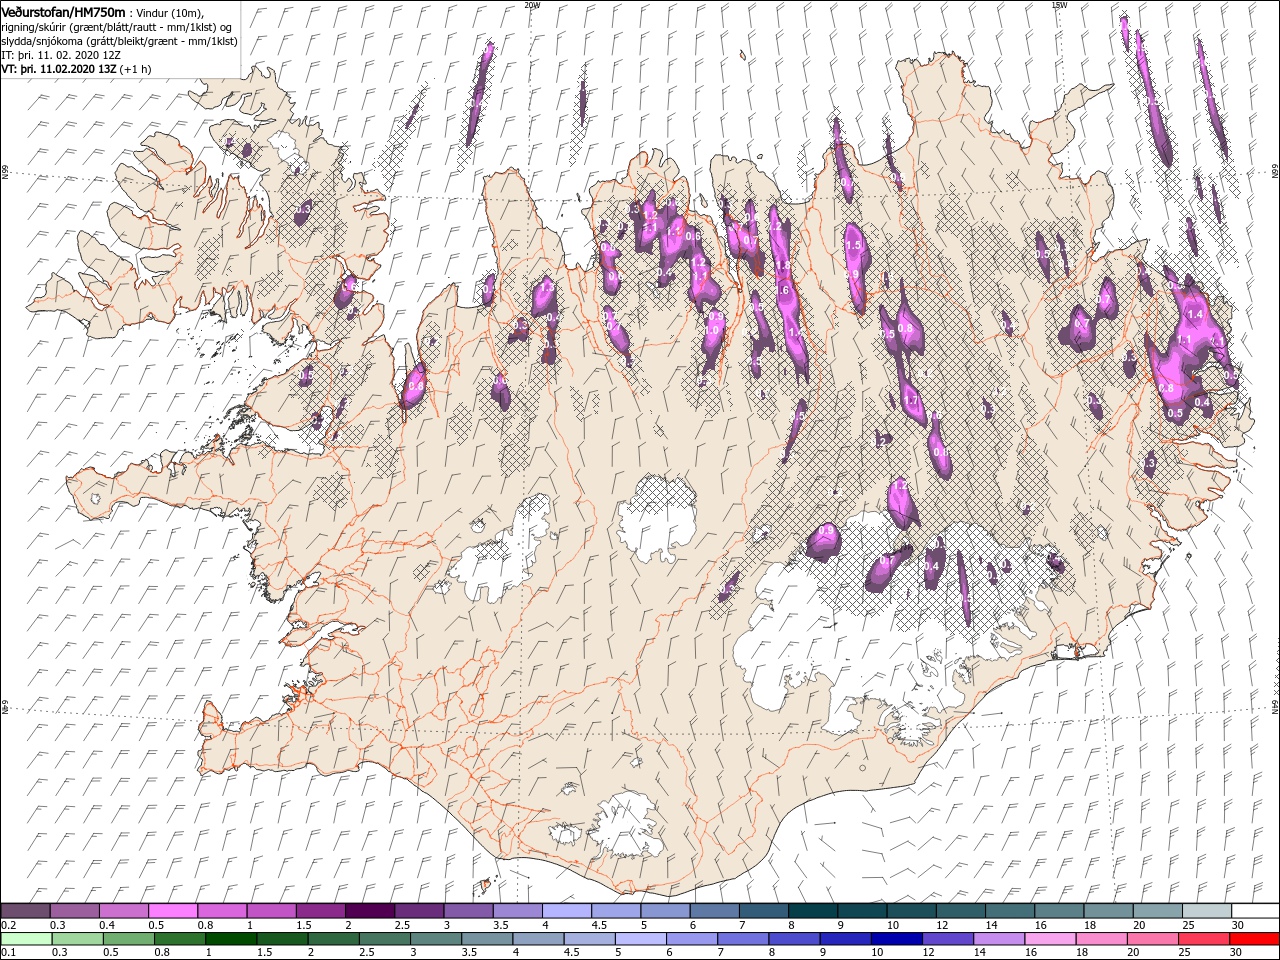Click upper legend dark teal swatch between 8 and 9

[812, 911]
